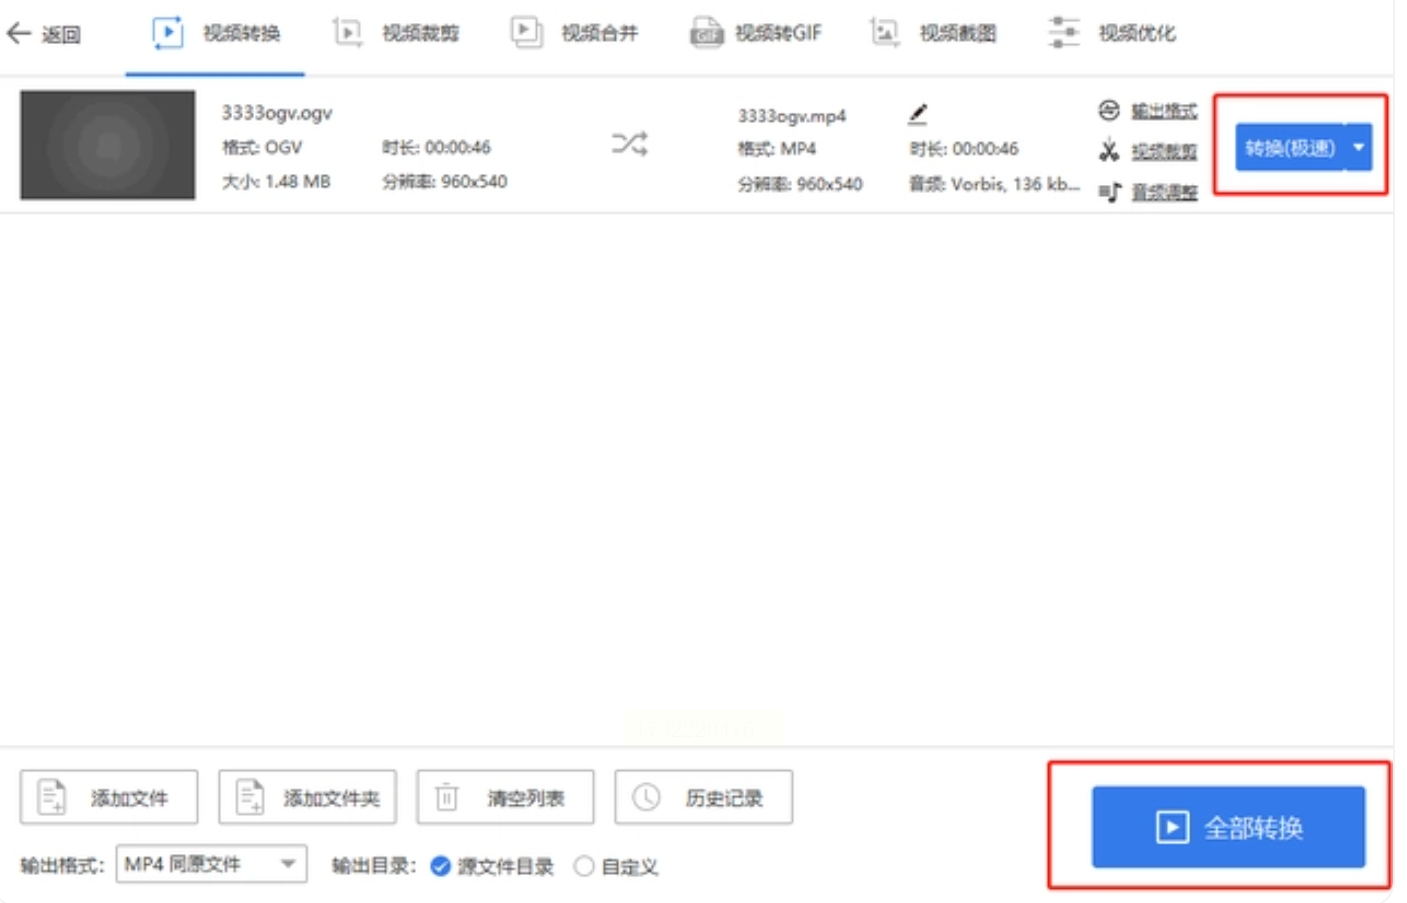Click the back arrow icon

point(18,33)
